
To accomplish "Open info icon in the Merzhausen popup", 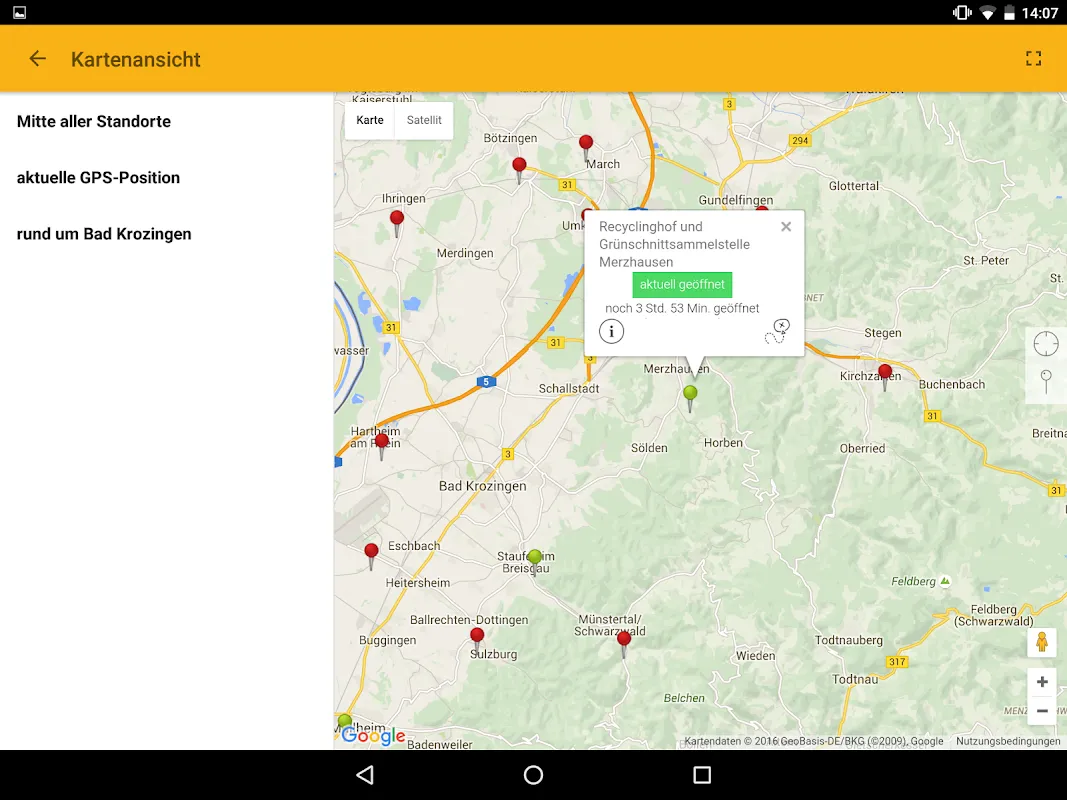I will (x=611, y=332).
